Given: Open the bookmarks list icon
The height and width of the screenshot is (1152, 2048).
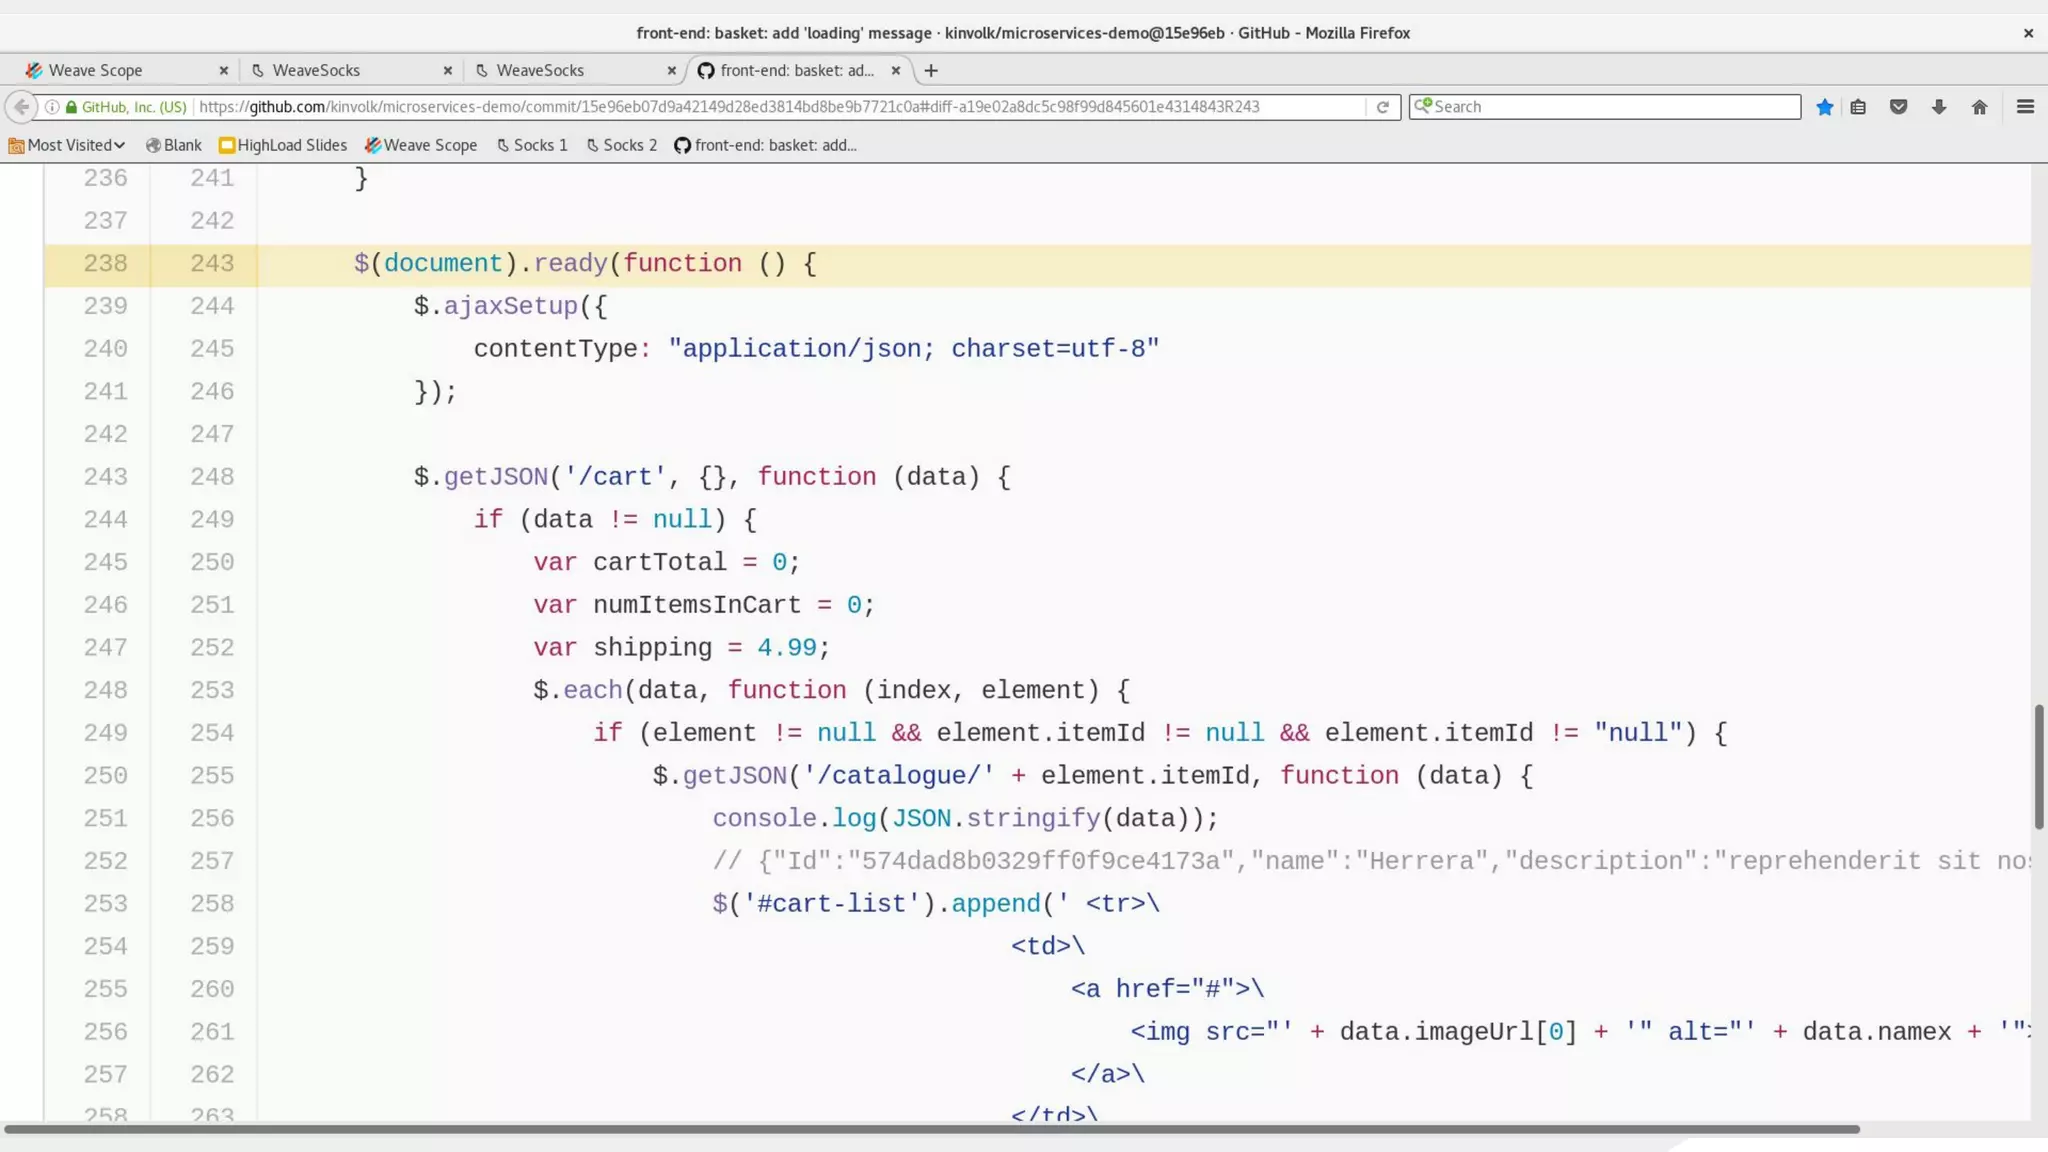Looking at the screenshot, I should 1858,107.
